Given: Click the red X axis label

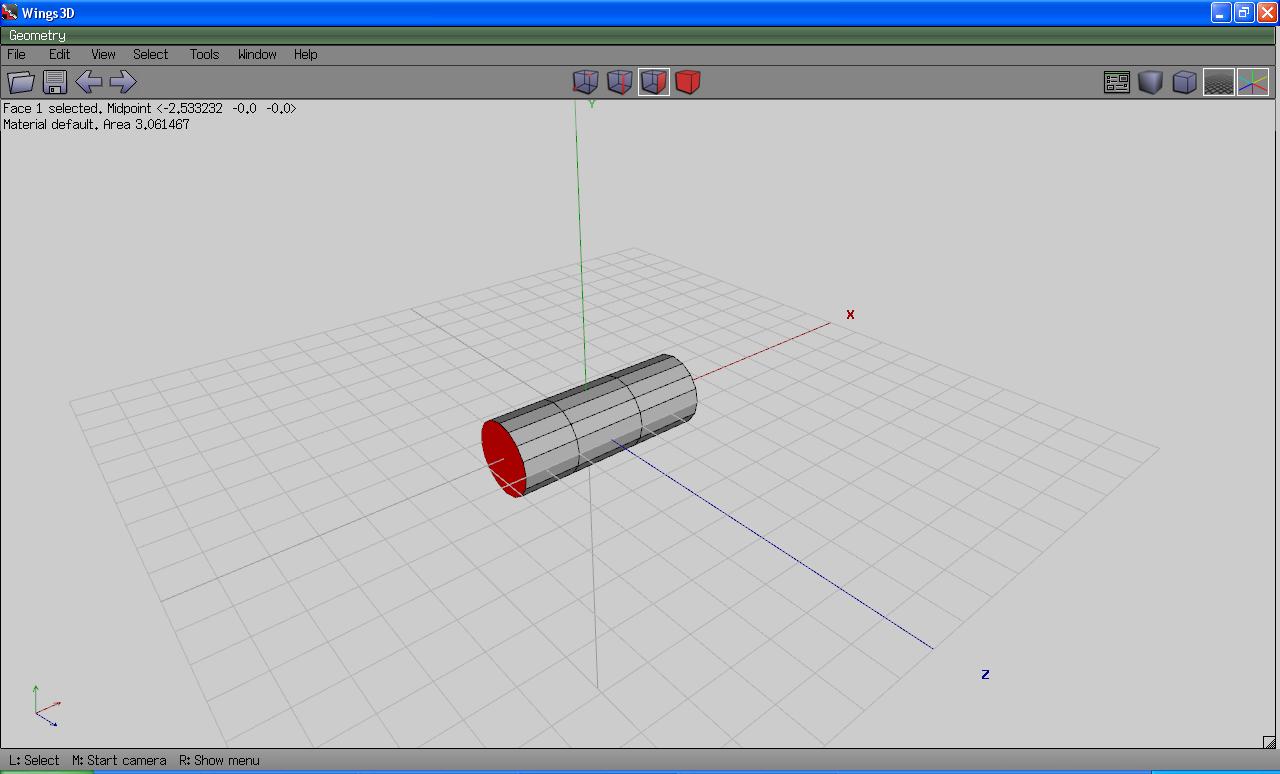Looking at the screenshot, I should (851, 314).
